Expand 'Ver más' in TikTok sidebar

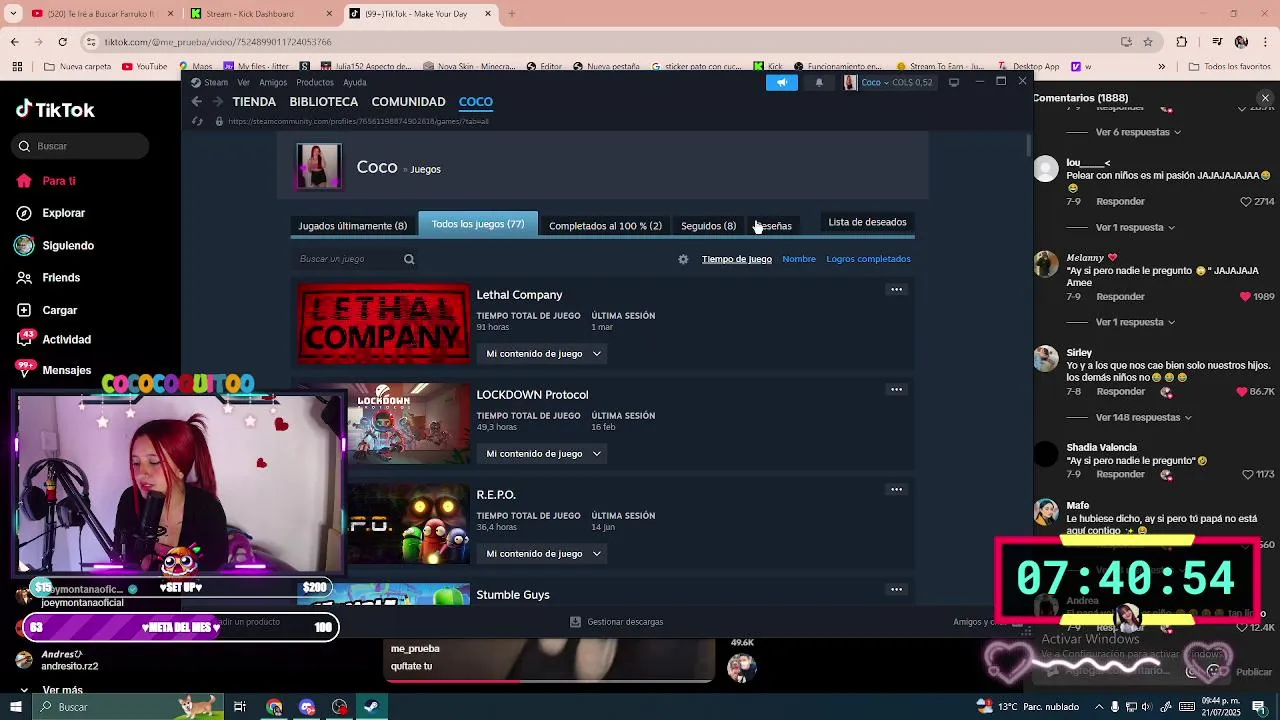coord(62,690)
